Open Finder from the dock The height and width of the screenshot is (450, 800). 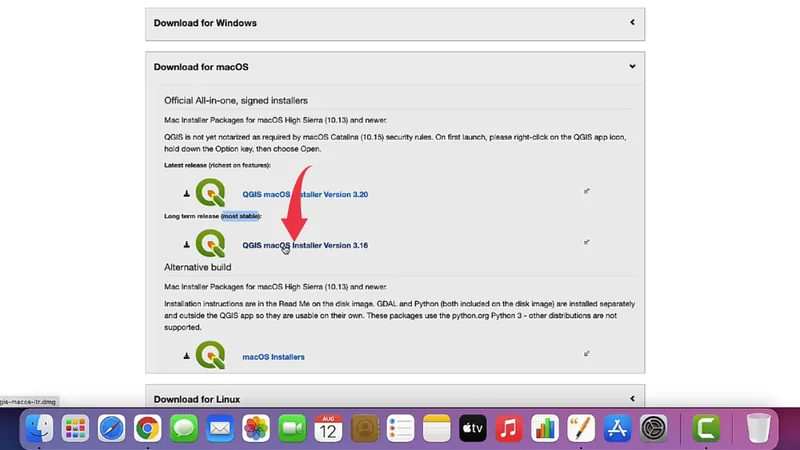(39, 429)
